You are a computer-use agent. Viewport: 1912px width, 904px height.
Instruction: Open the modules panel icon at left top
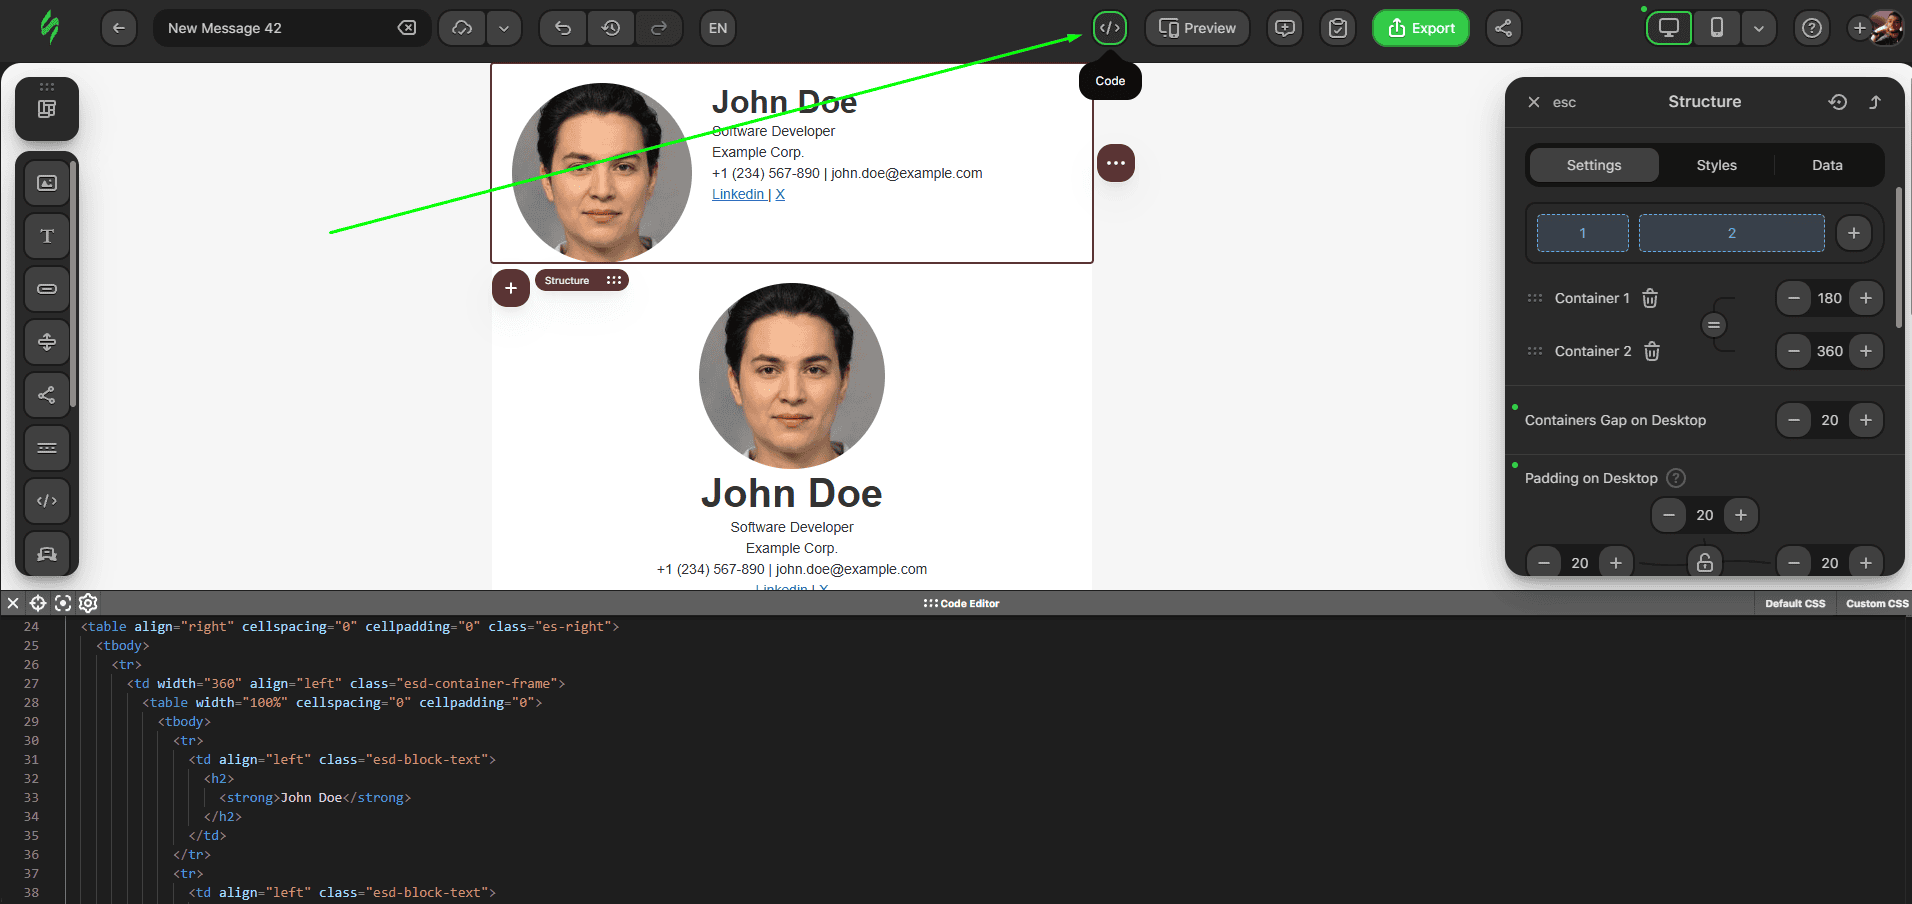pyautogui.click(x=47, y=109)
